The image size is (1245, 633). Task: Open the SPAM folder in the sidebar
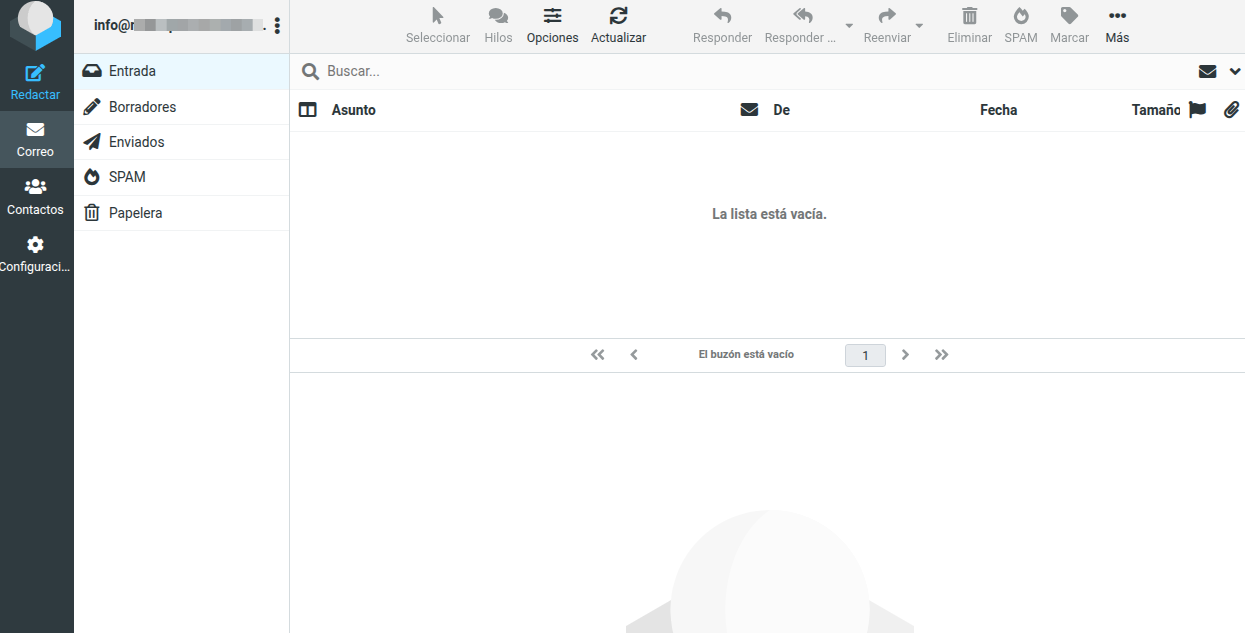182,177
